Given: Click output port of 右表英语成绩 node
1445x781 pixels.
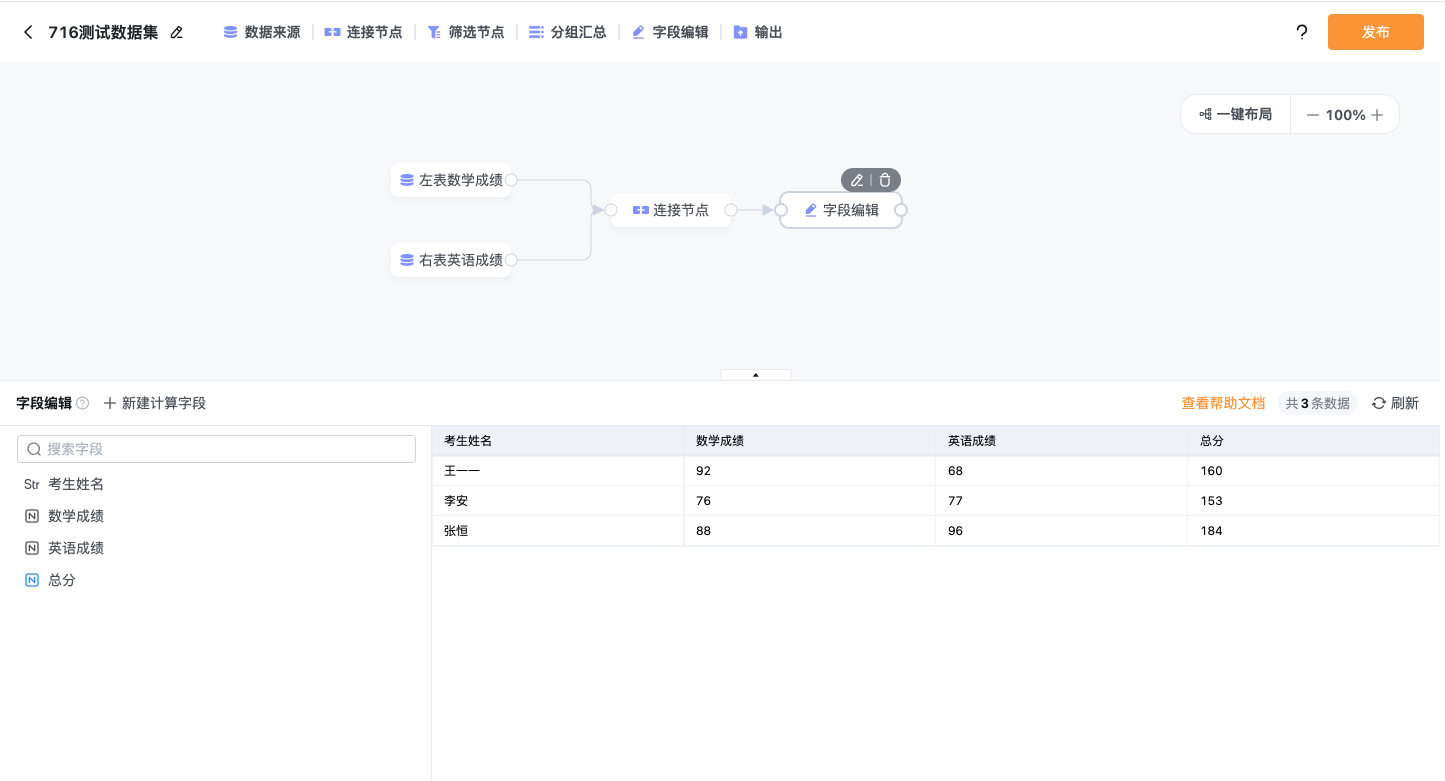Looking at the screenshot, I should click(x=511, y=260).
